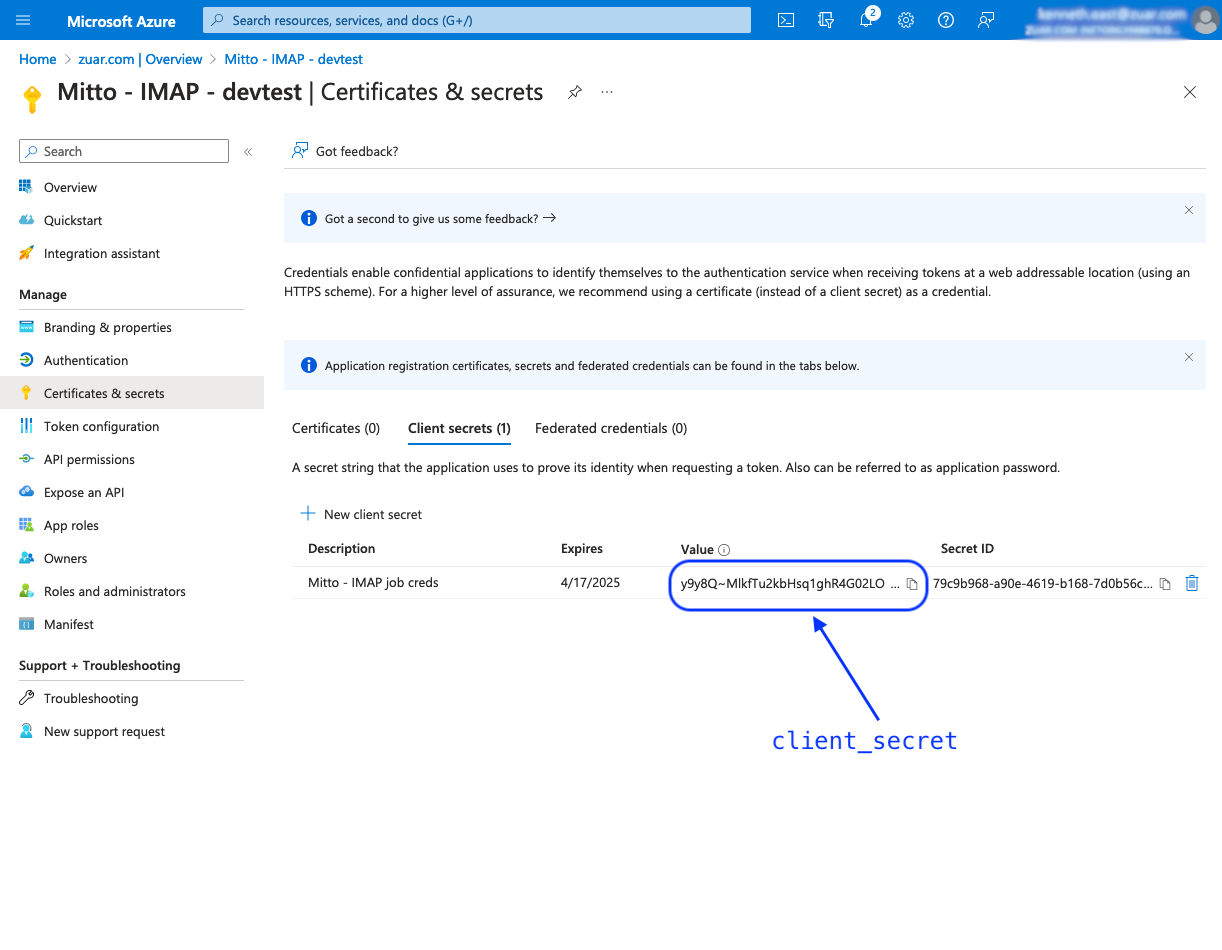Open the Got feedback? link
Viewport: 1222px width, 950px height.
(345, 151)
